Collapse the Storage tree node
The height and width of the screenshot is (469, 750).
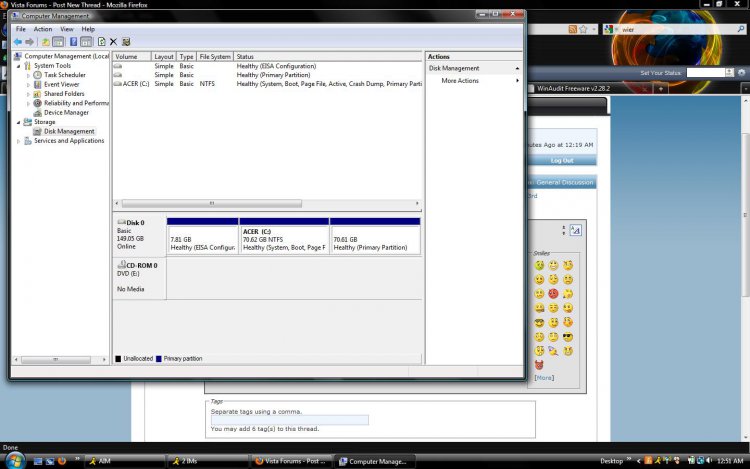point(19,122)
